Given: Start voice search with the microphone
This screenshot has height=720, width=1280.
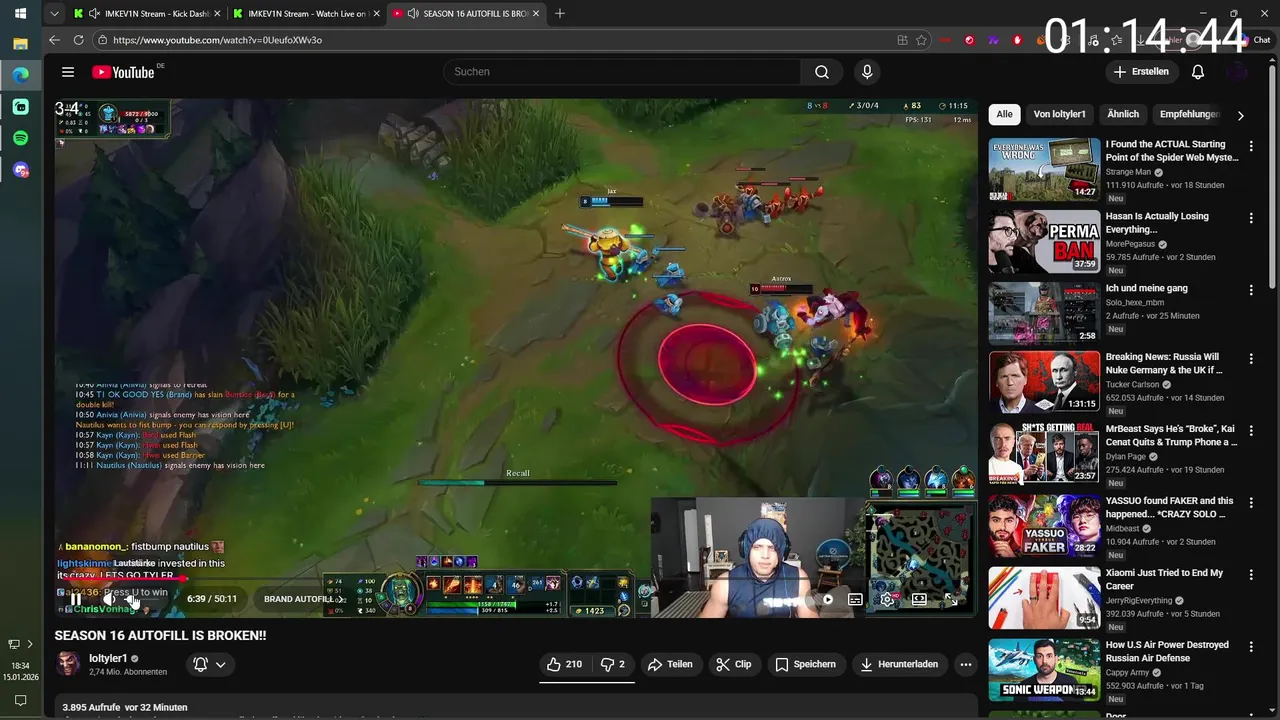Looking at the screenshot, I should coord(867,72).
